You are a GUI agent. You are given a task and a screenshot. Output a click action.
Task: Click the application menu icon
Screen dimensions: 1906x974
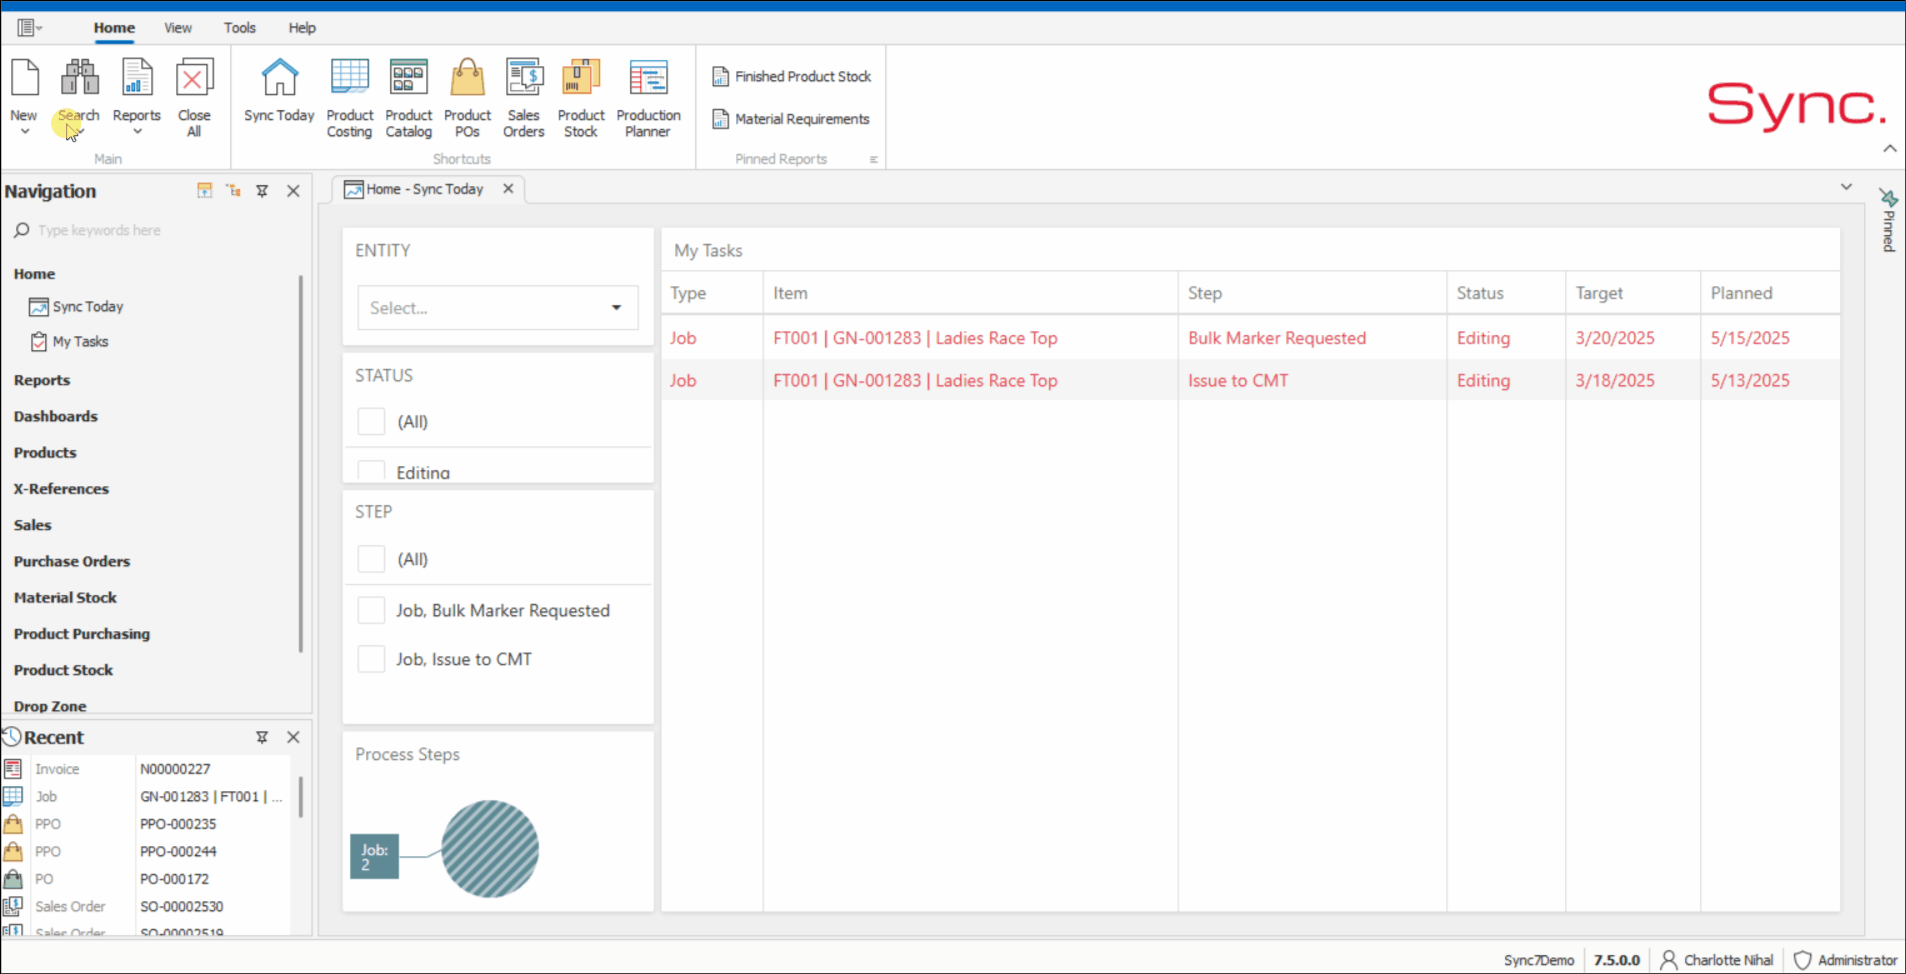point(27,28)
